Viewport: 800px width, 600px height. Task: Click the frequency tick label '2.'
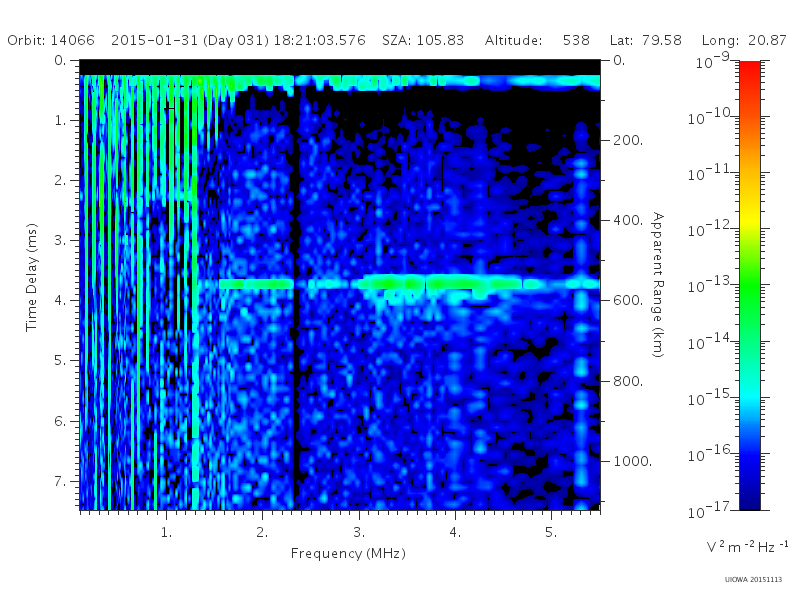pyautogui.click(x=262, y=532)
